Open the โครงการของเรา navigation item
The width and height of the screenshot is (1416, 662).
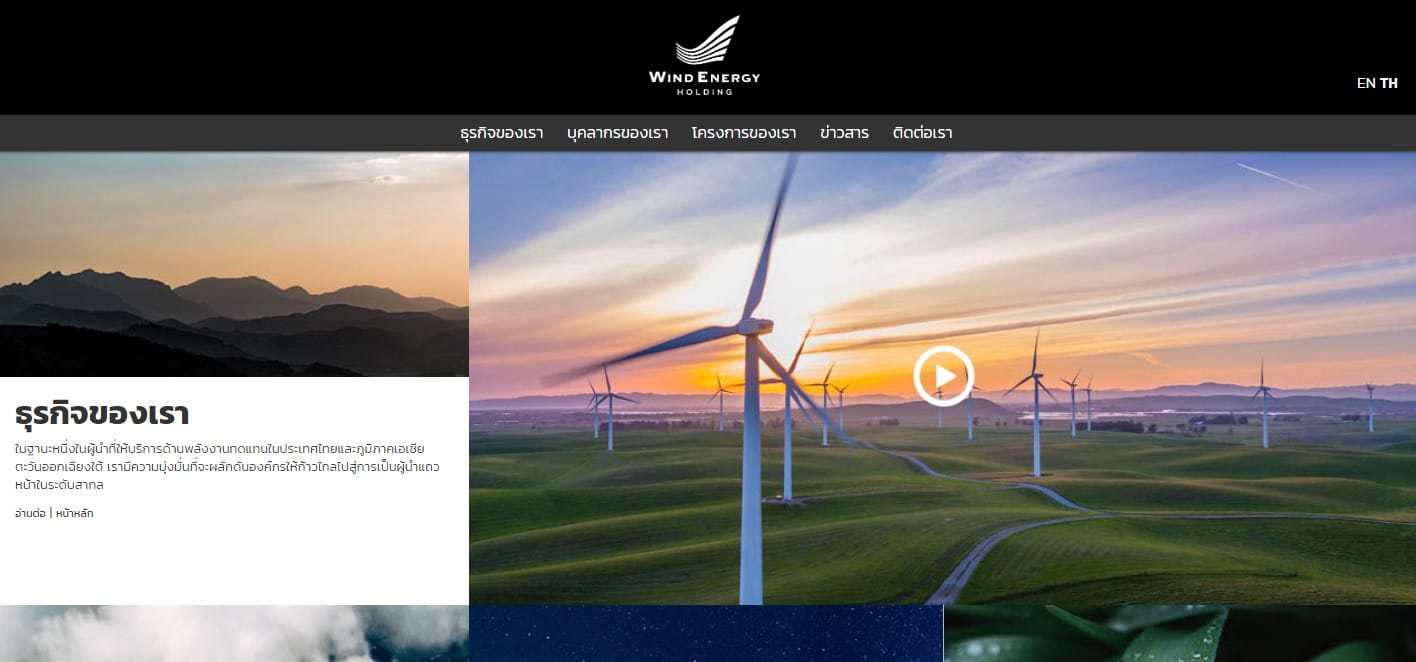click(744, 133)
